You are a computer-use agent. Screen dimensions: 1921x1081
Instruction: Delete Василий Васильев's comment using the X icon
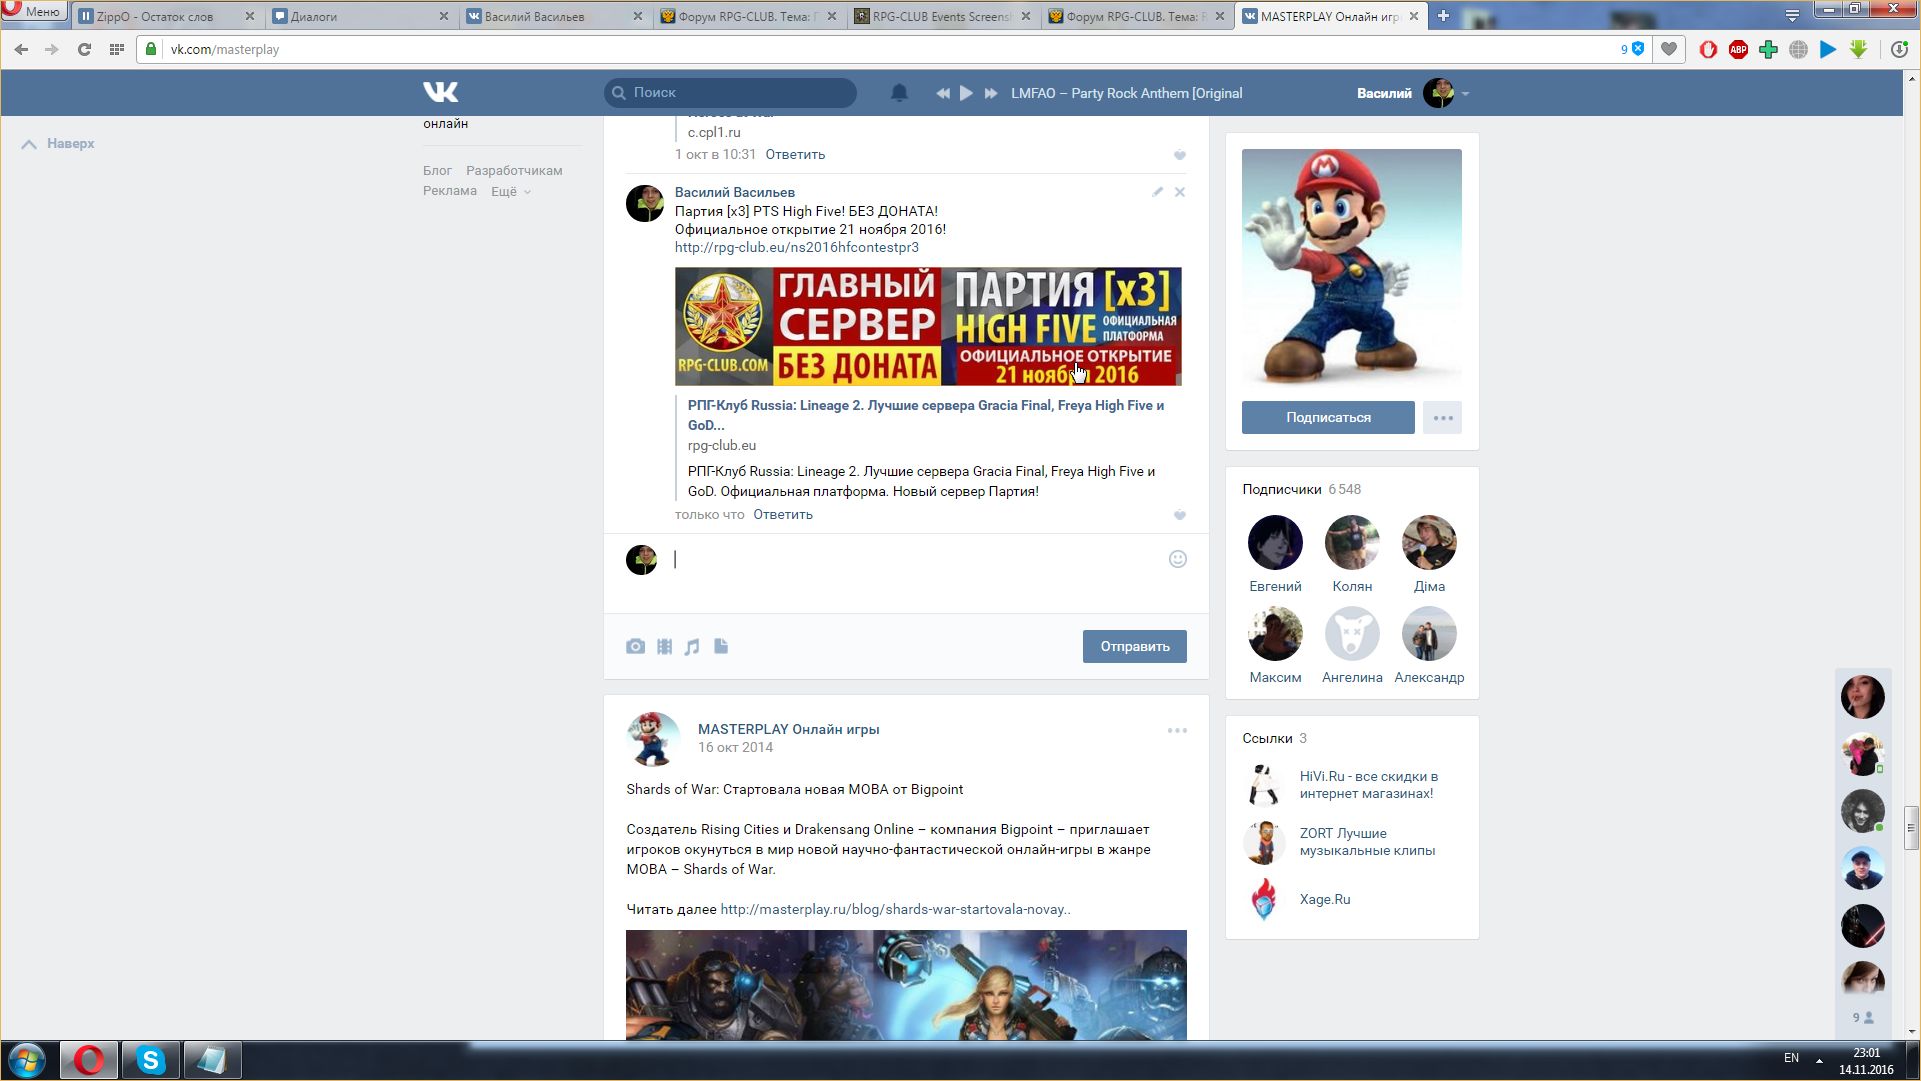tap(1180, 192)
